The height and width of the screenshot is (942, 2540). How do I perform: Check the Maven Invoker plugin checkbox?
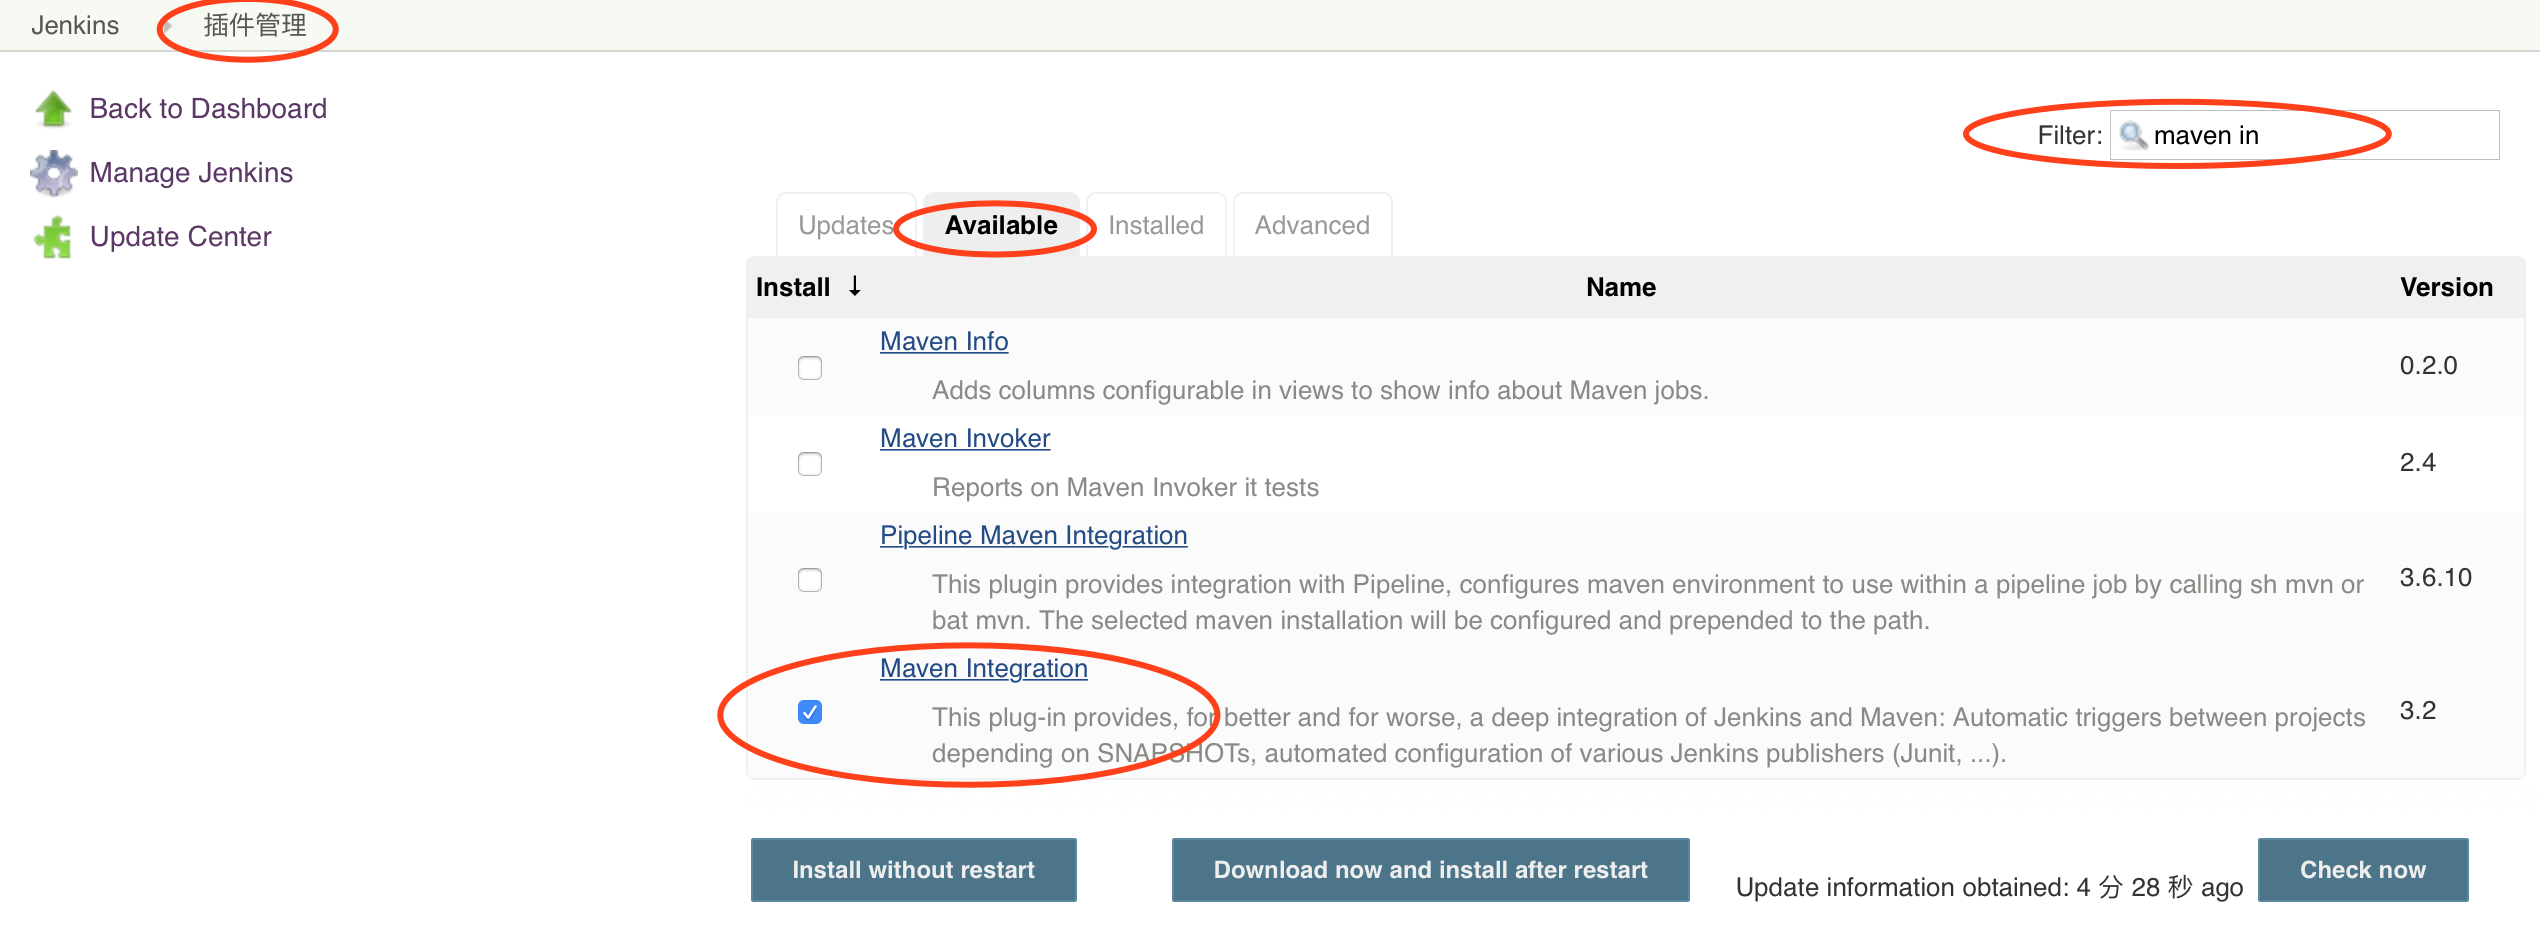pos(810,464)
